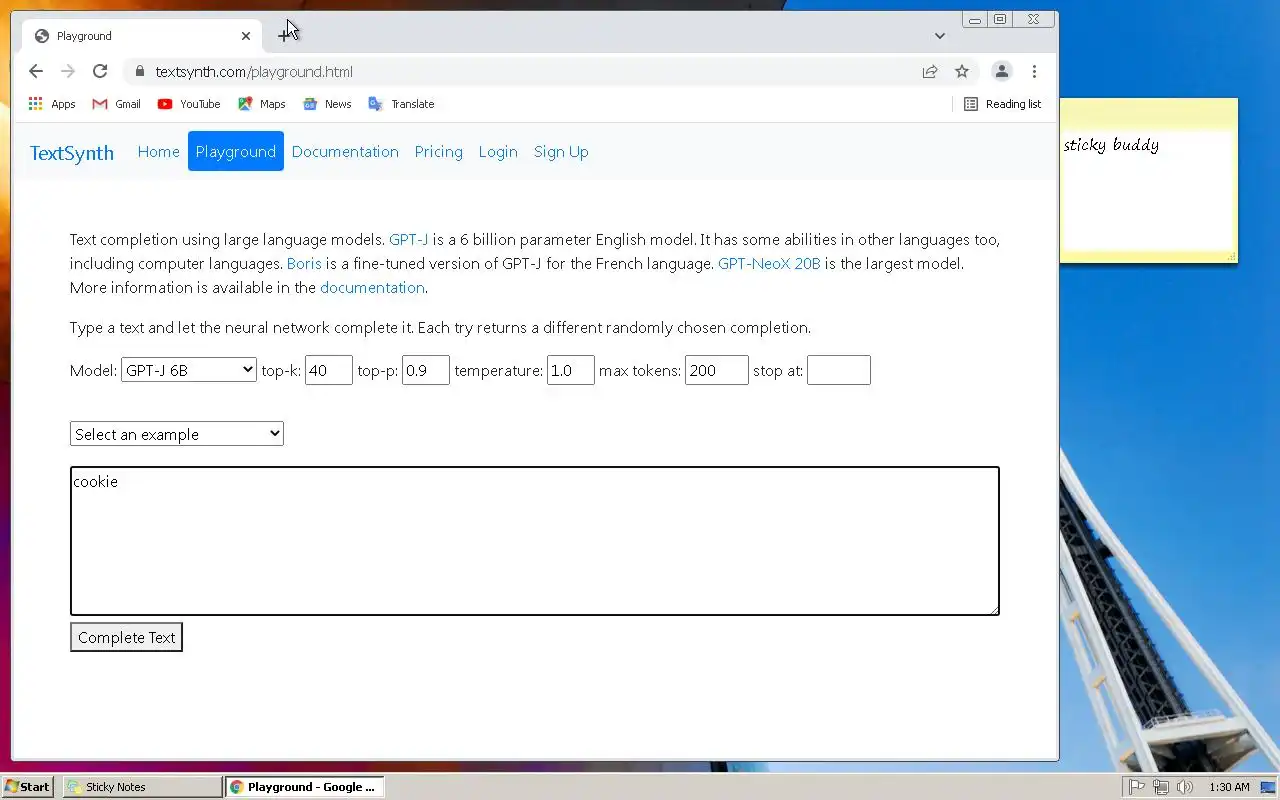Open the Gmail bookmark
The height and width of the screenshot is (800, 1280).
(x=116, y=104)
